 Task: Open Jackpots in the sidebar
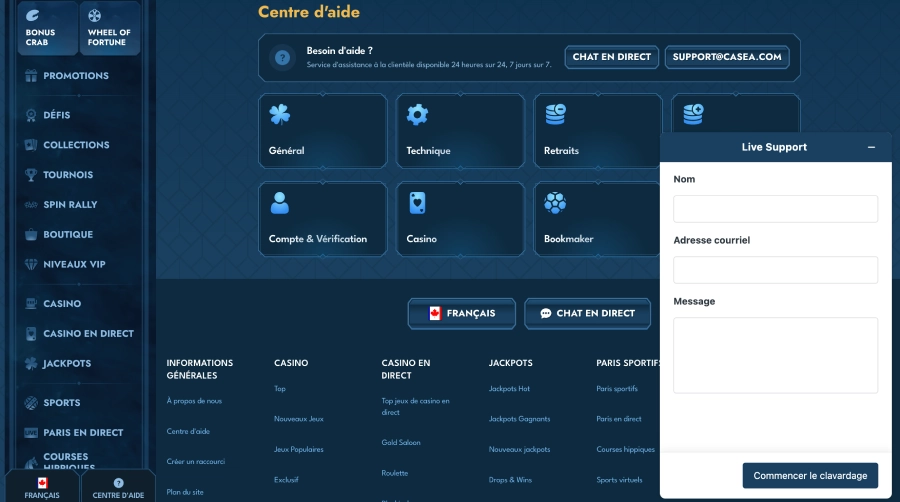67,363
